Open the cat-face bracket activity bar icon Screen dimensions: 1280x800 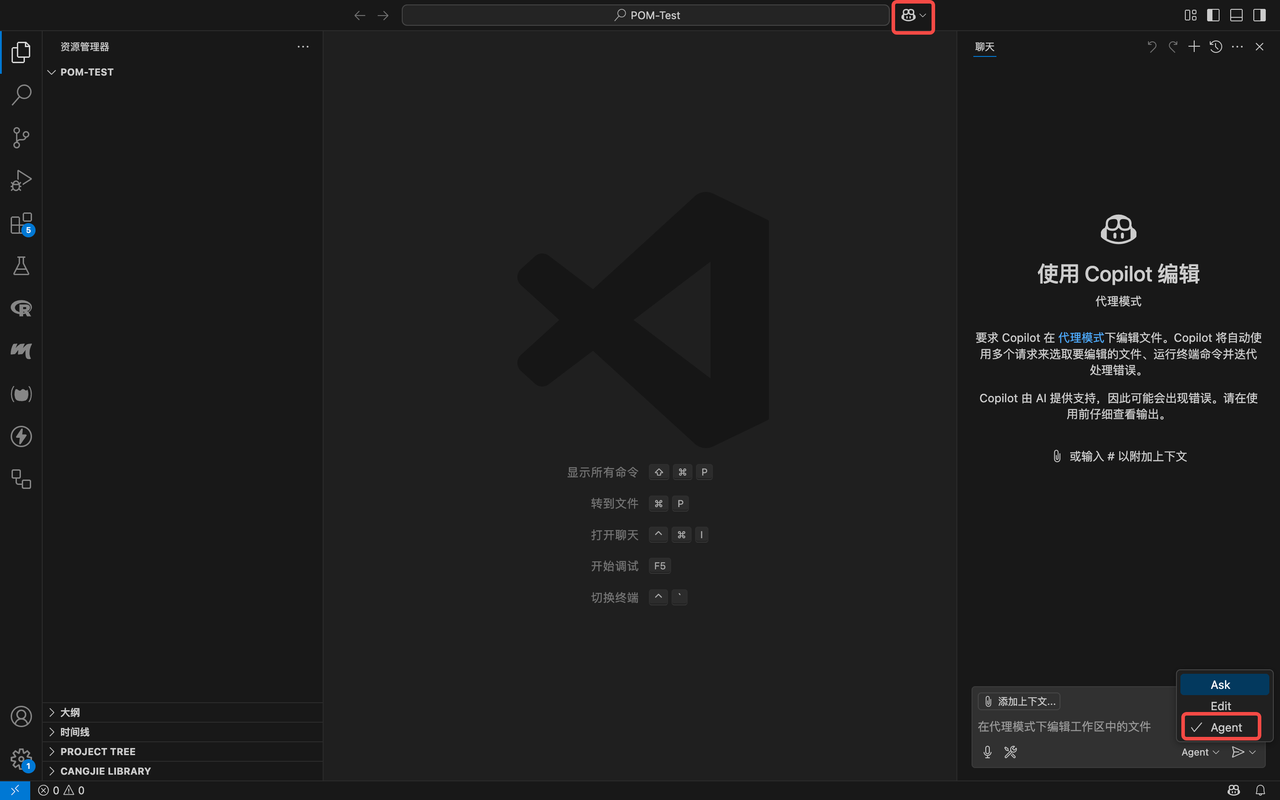(x=21, y=394)
